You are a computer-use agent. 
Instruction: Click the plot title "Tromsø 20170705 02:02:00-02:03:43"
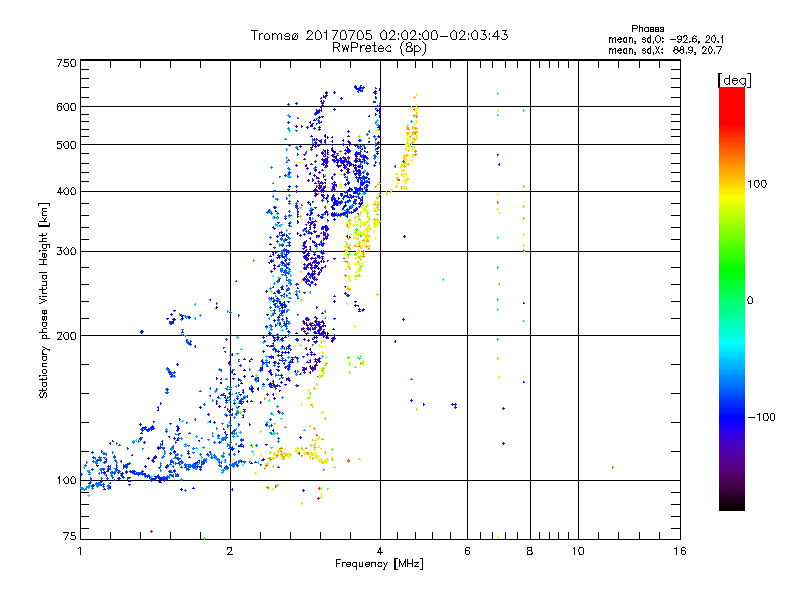point(379,35)
